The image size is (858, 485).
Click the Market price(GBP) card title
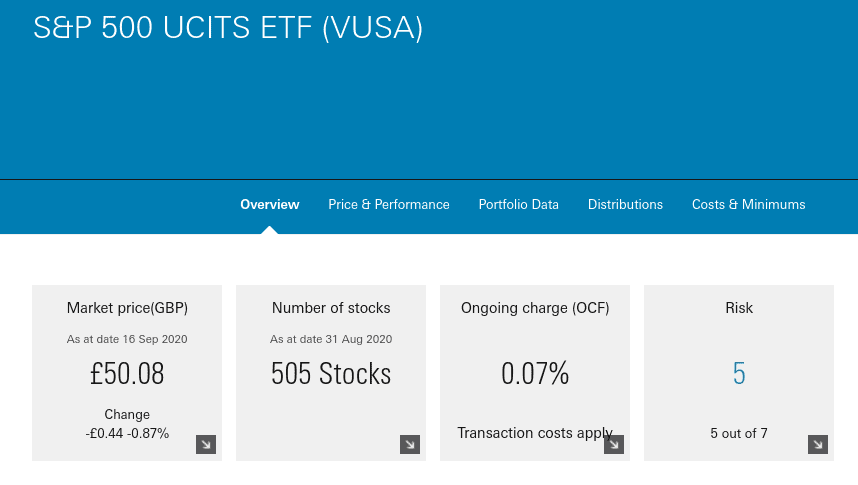pyautogui.click(x=127, y=308)
